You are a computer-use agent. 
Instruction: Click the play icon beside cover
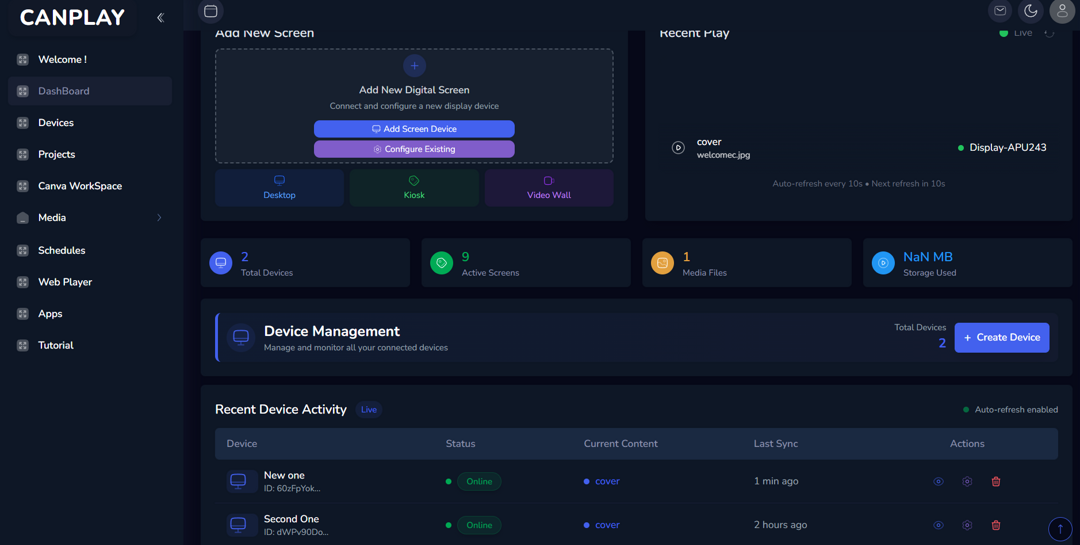(678, 147)
